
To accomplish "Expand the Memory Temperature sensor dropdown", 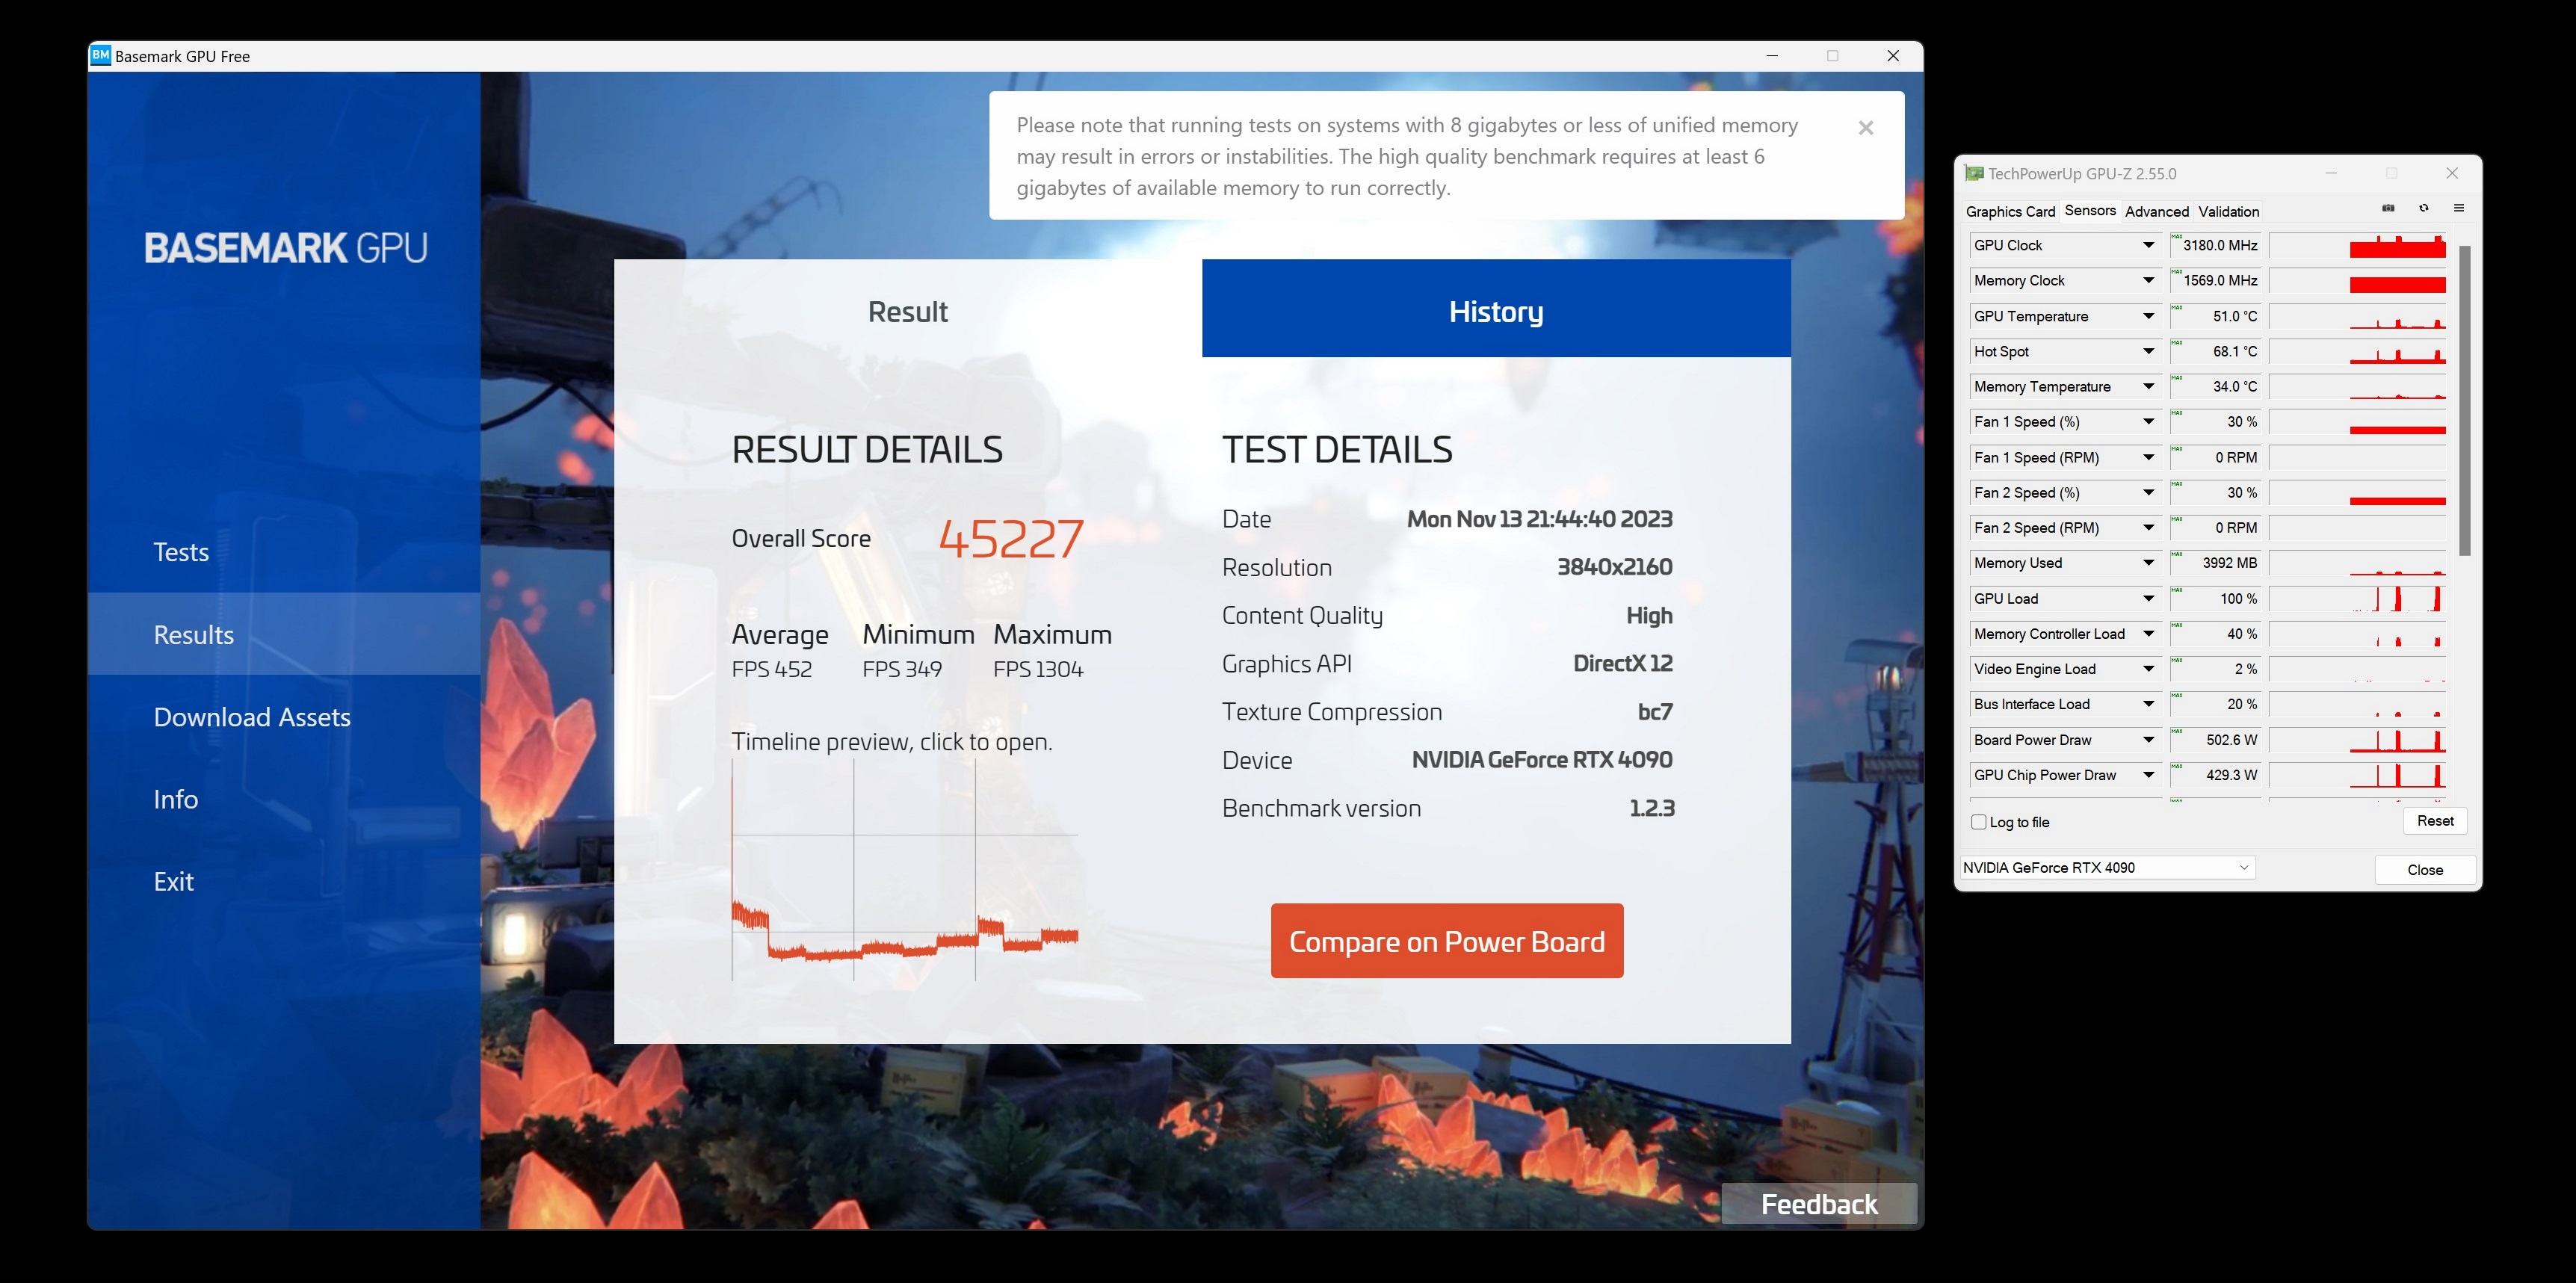I will click(2148, 386).
